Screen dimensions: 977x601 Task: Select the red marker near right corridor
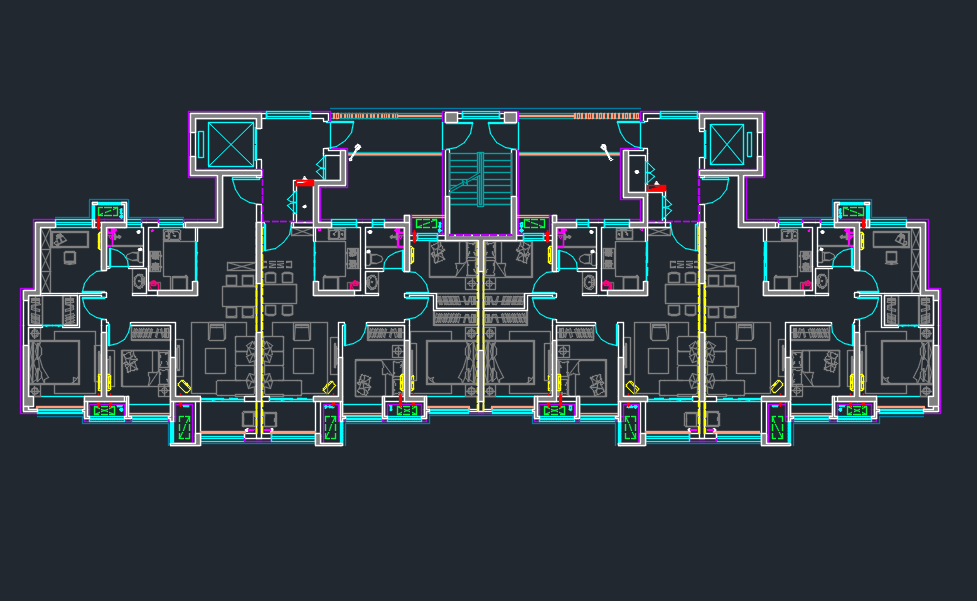656,187
